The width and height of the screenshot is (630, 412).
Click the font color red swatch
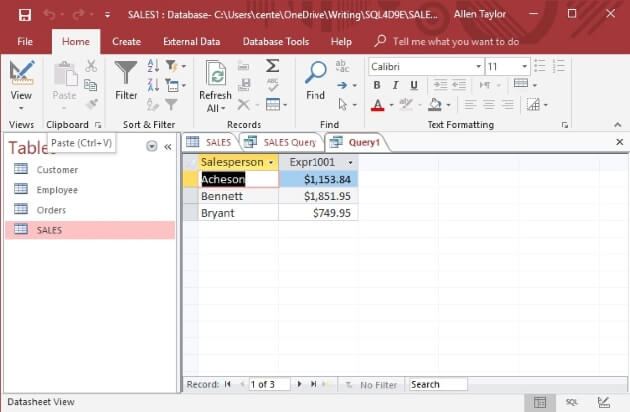click(377, 104)
